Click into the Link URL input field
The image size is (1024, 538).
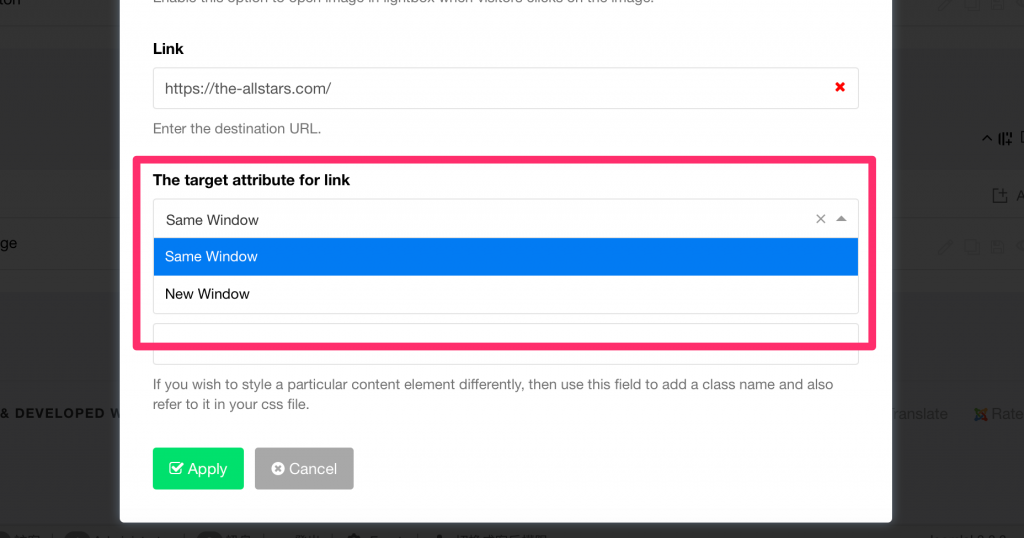tap(490, 88)
